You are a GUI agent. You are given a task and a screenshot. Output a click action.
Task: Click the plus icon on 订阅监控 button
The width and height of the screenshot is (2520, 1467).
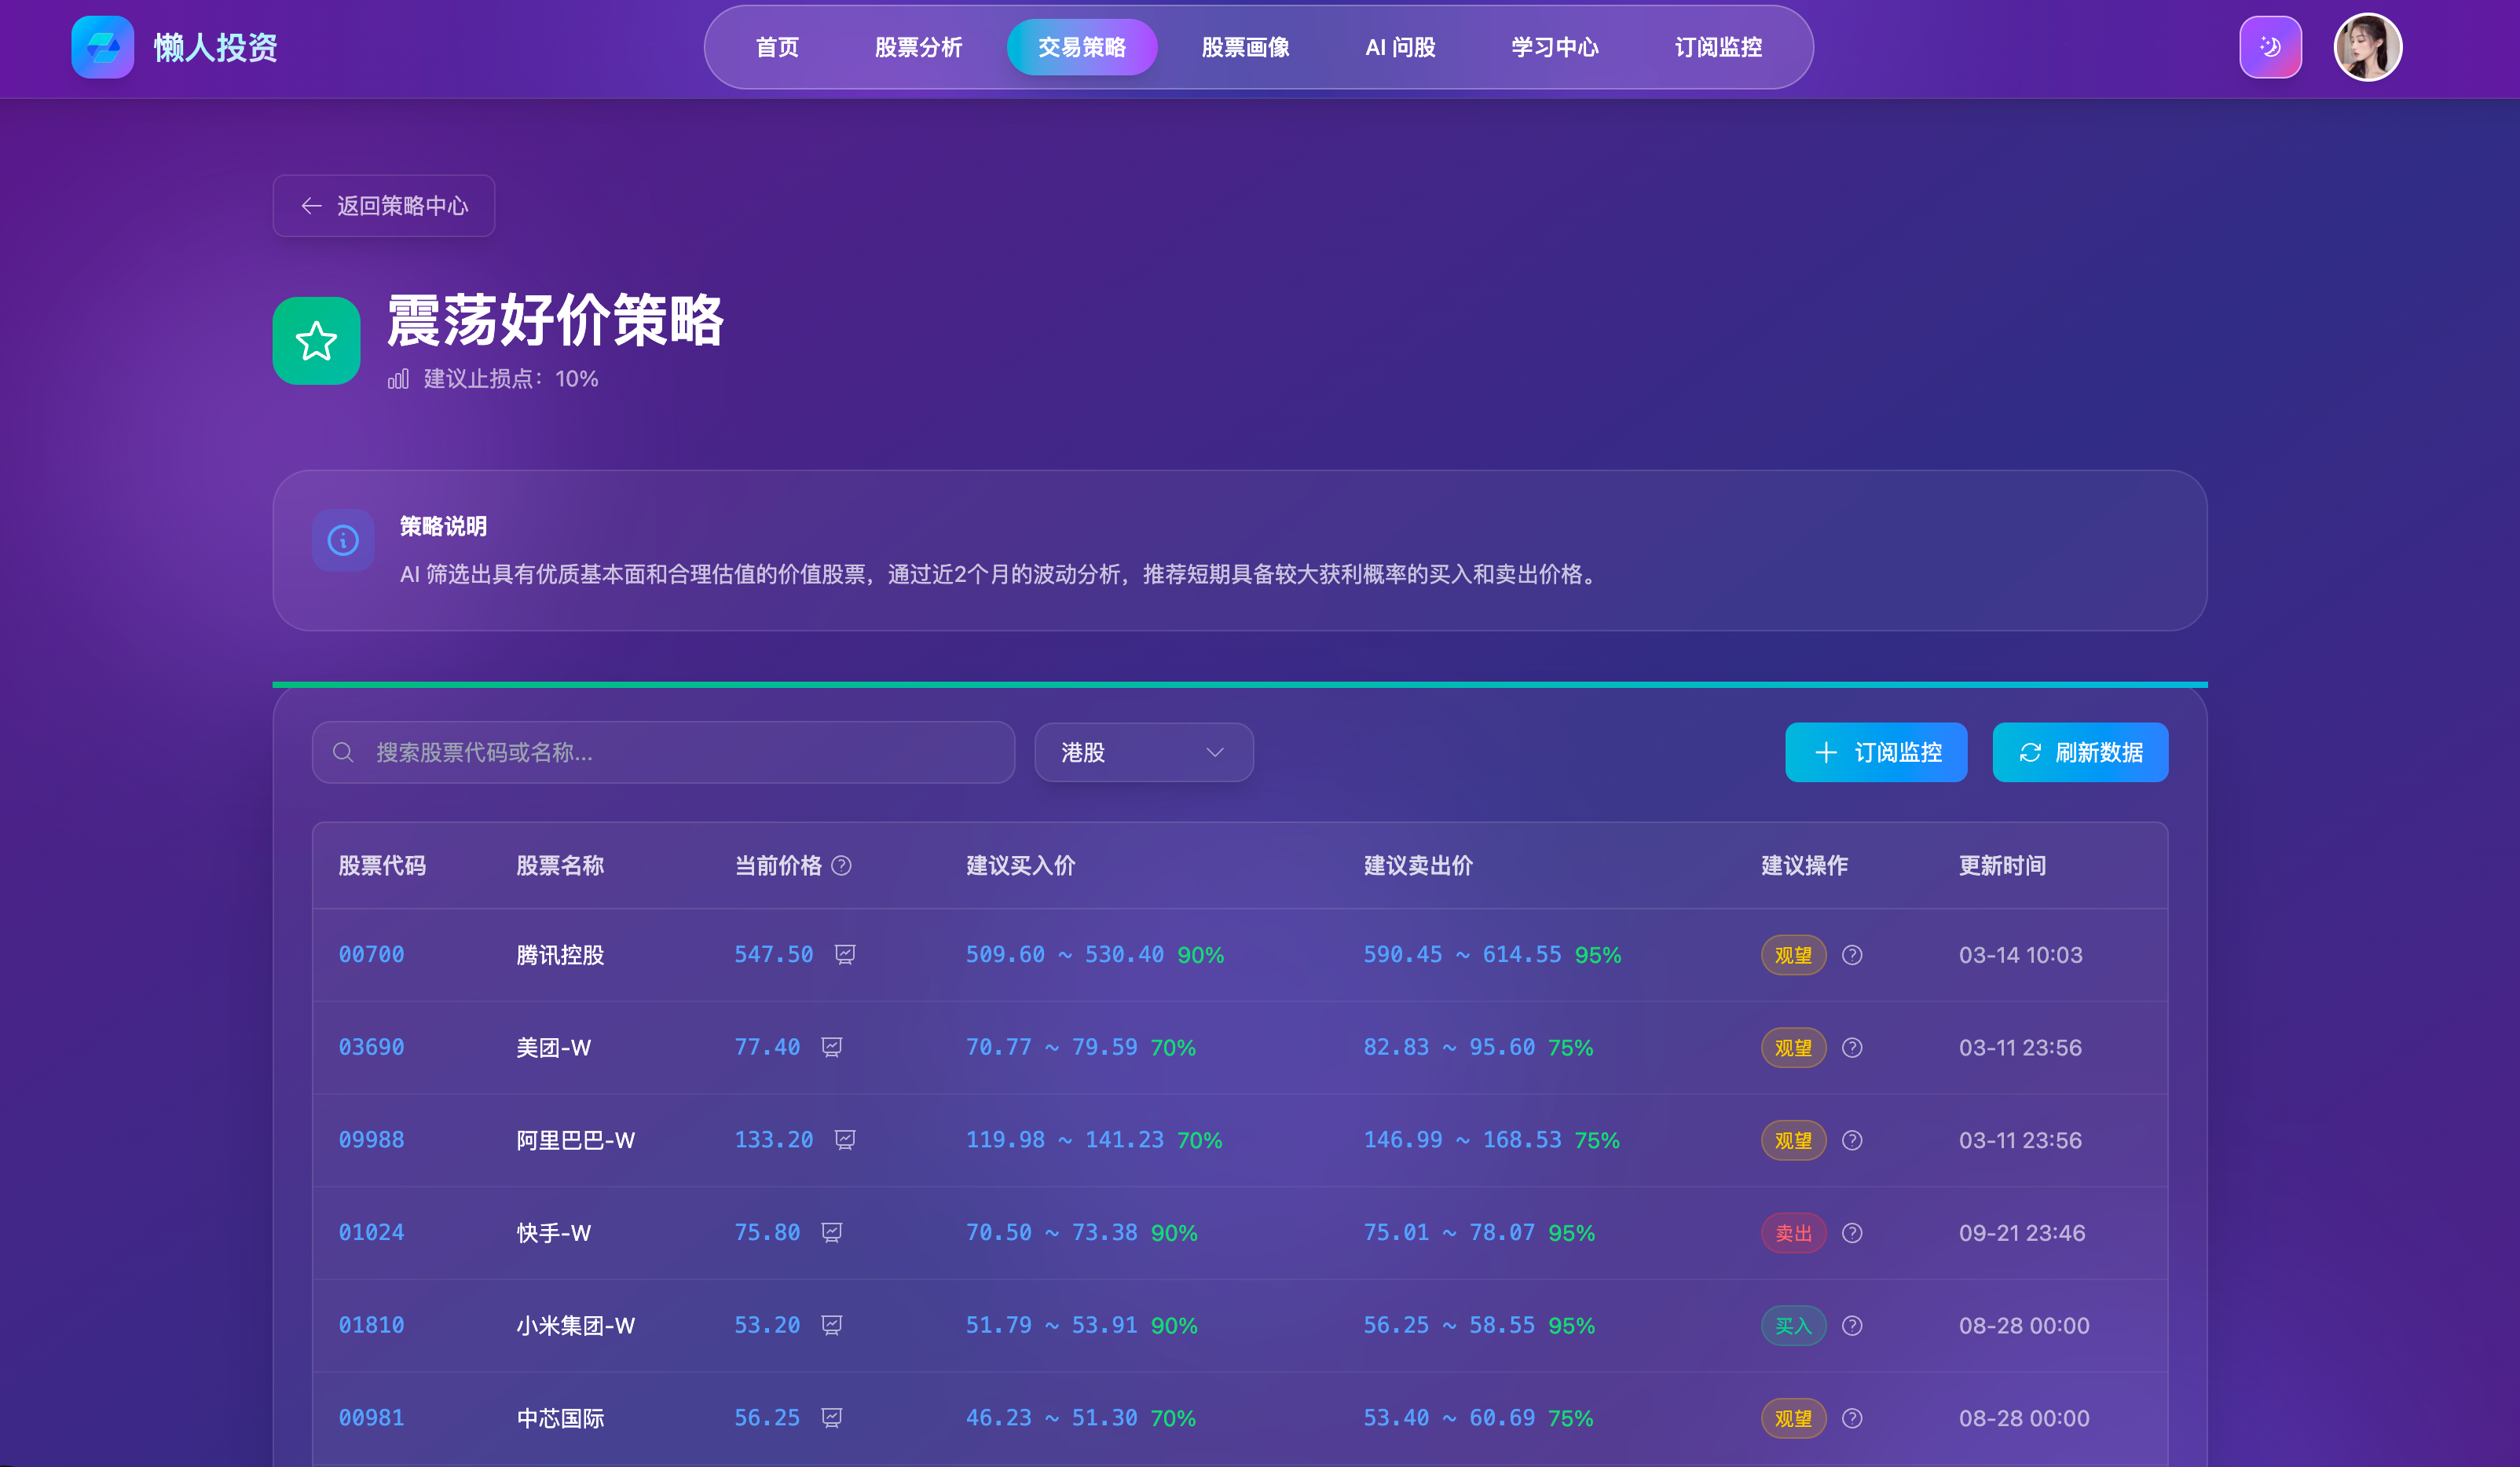(1827, 752)
